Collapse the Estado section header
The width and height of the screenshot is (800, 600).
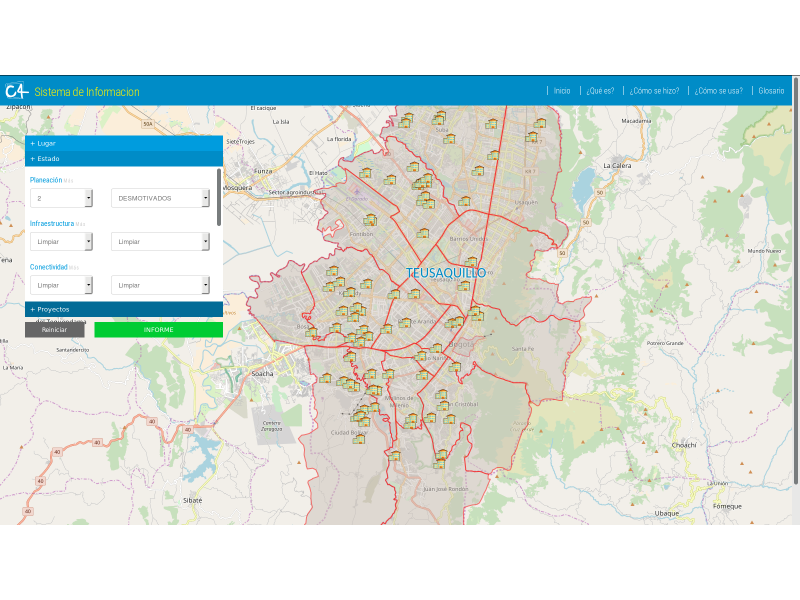[123, 158]
